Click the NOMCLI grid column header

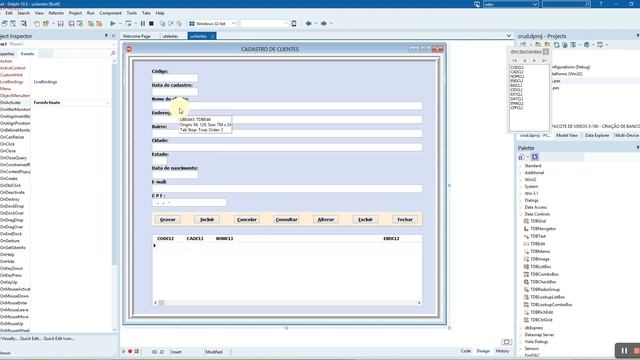point(224,238)
